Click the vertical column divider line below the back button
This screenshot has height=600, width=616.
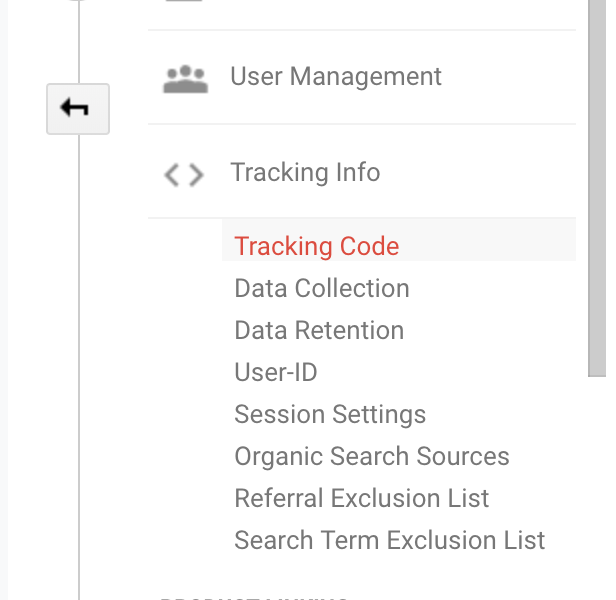(79, 365)
